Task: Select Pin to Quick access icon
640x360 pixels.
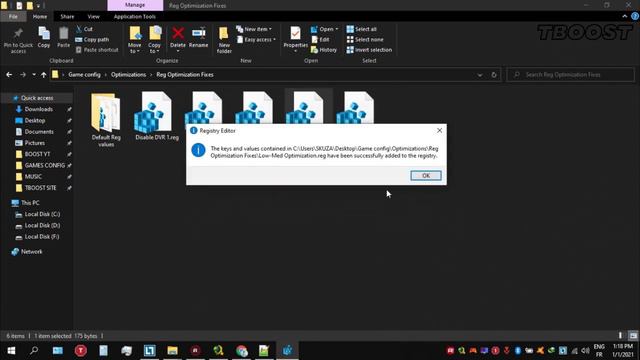Action: coord(18,40)
